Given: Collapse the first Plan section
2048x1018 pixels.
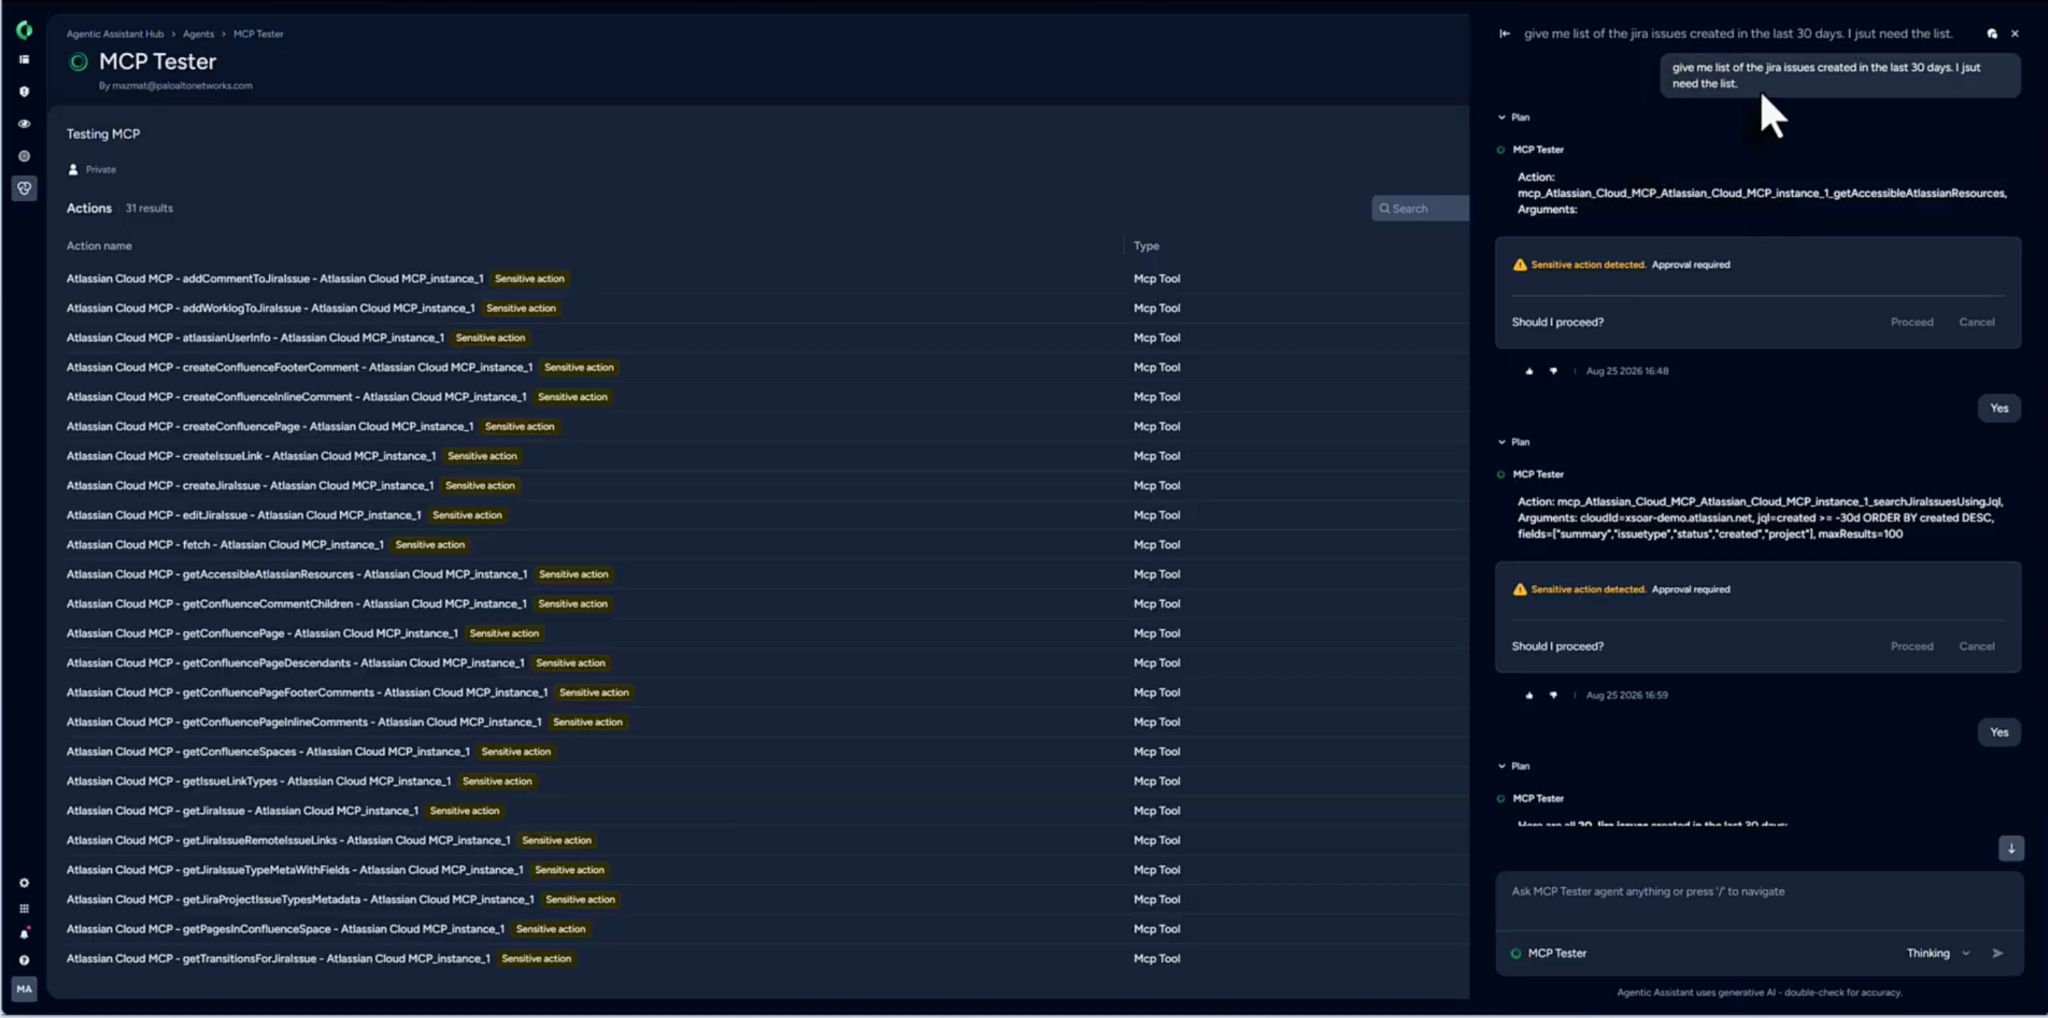Looking at the screenshot, I should [1502, 117].
